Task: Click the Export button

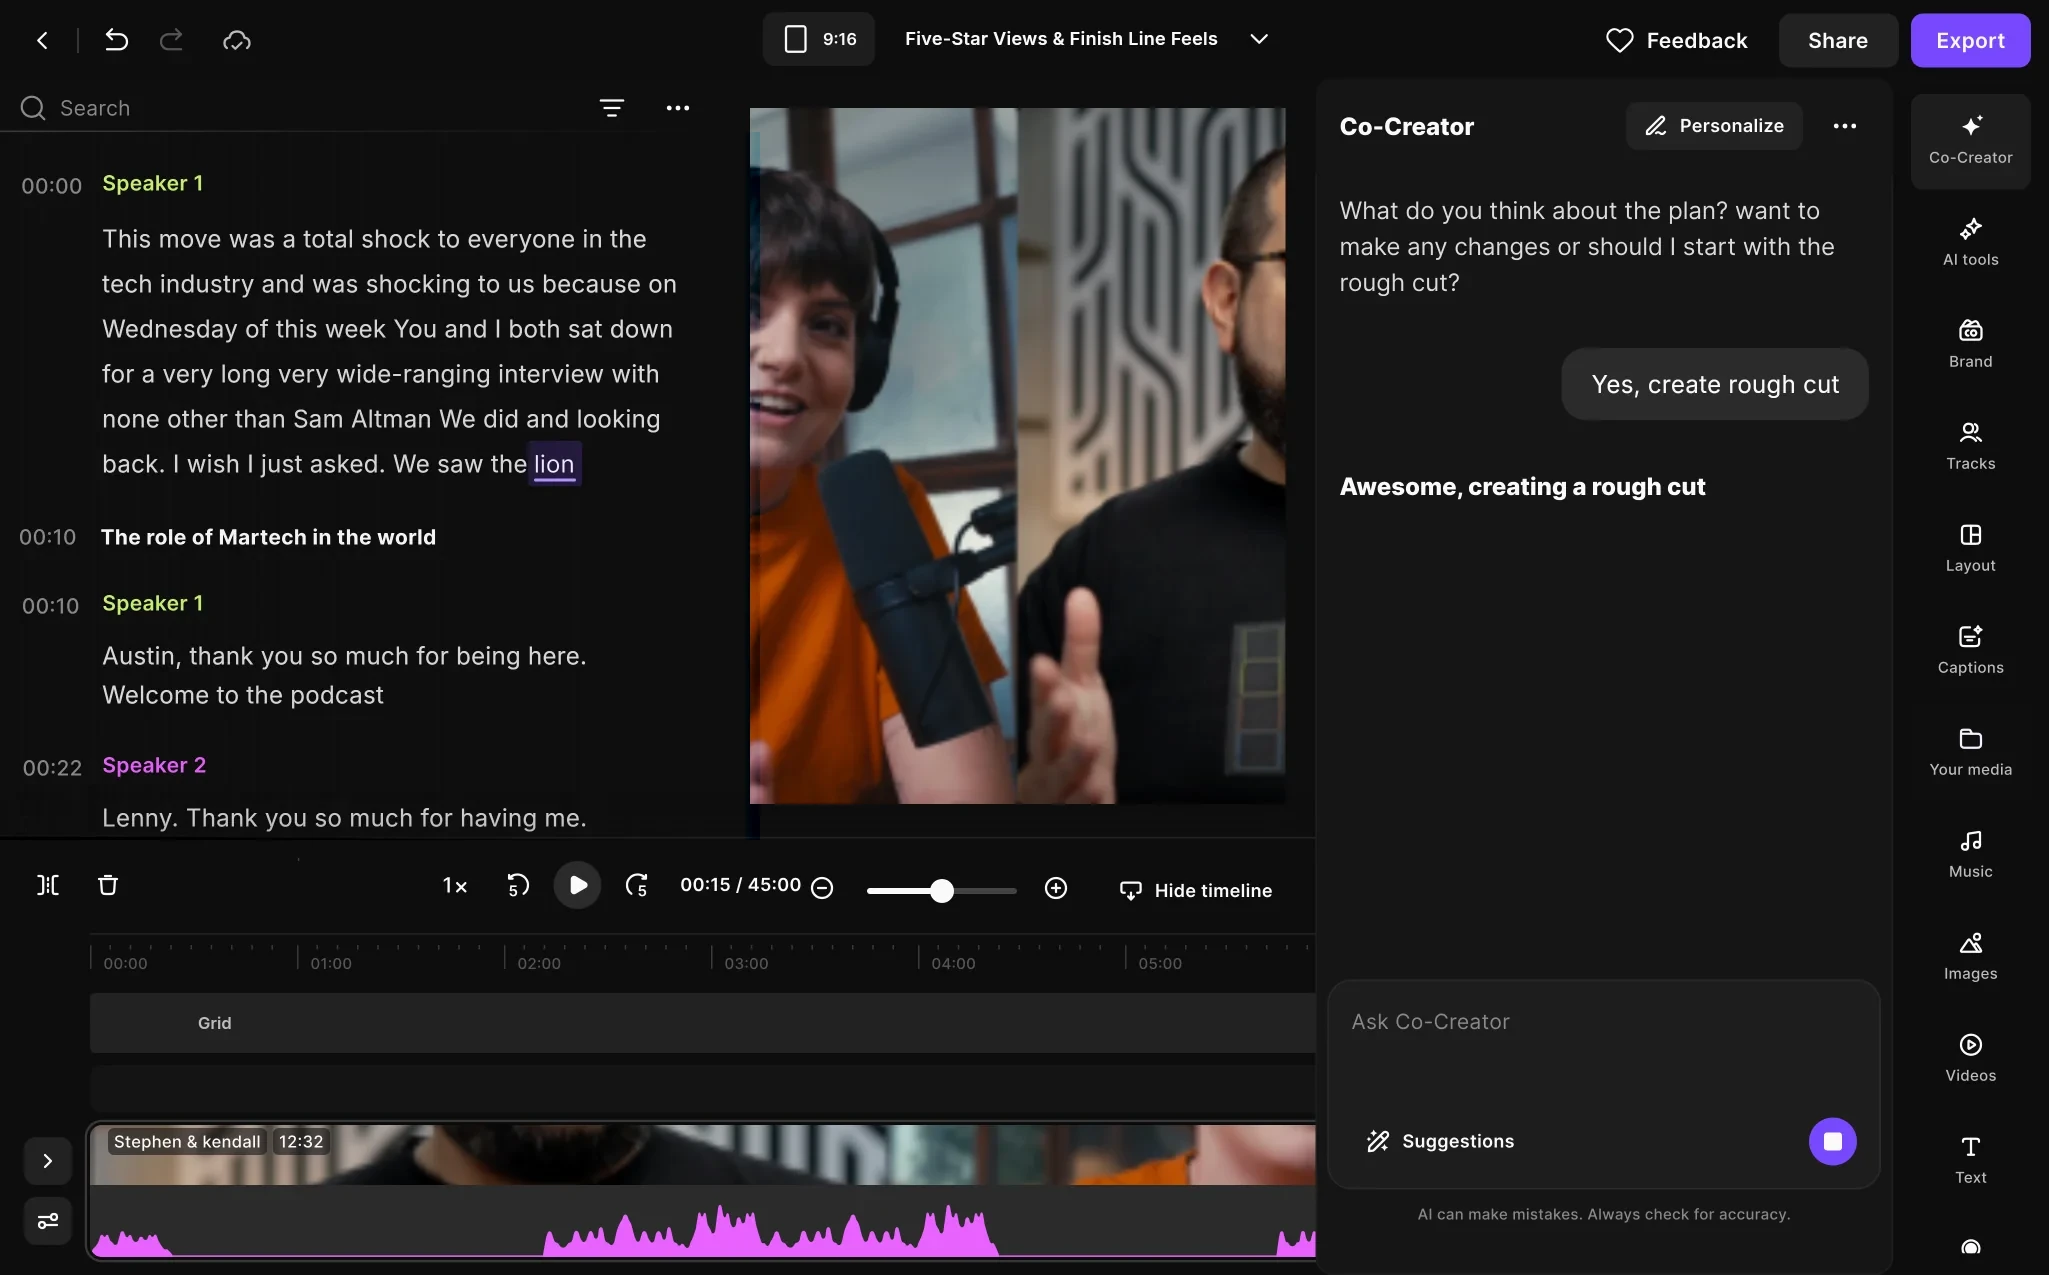Action: [1970, 40]
